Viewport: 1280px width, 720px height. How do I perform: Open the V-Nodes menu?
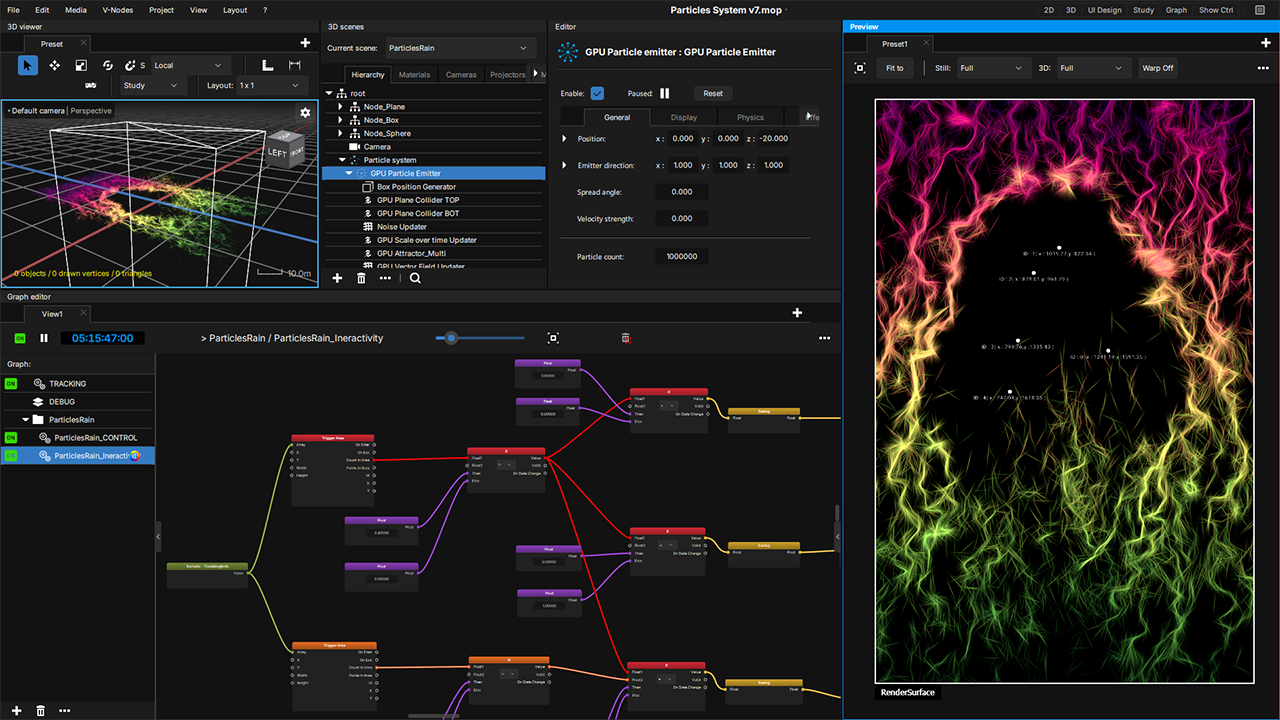point(116,10)
